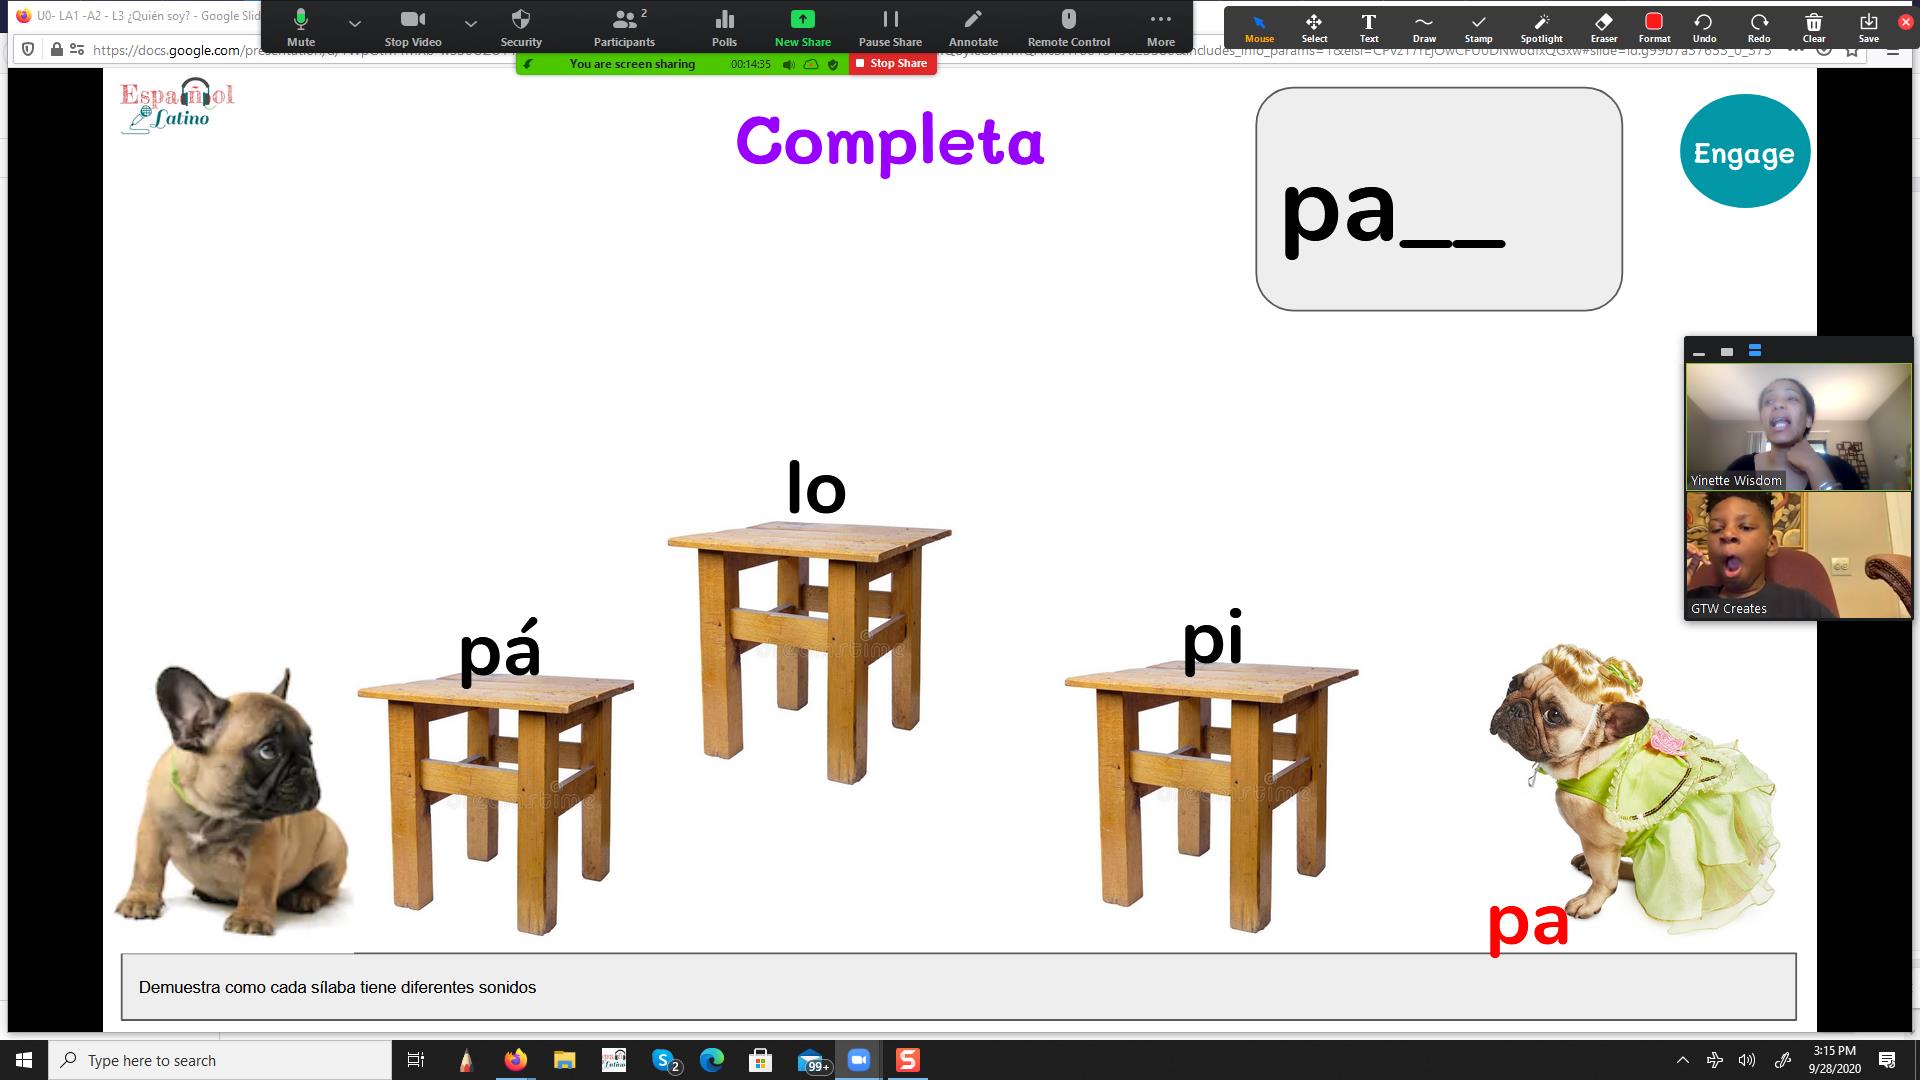The height and width of the screenshot is (1080, 1920).
Task: Open the More options menu
Action: [x=1160, y=27]
